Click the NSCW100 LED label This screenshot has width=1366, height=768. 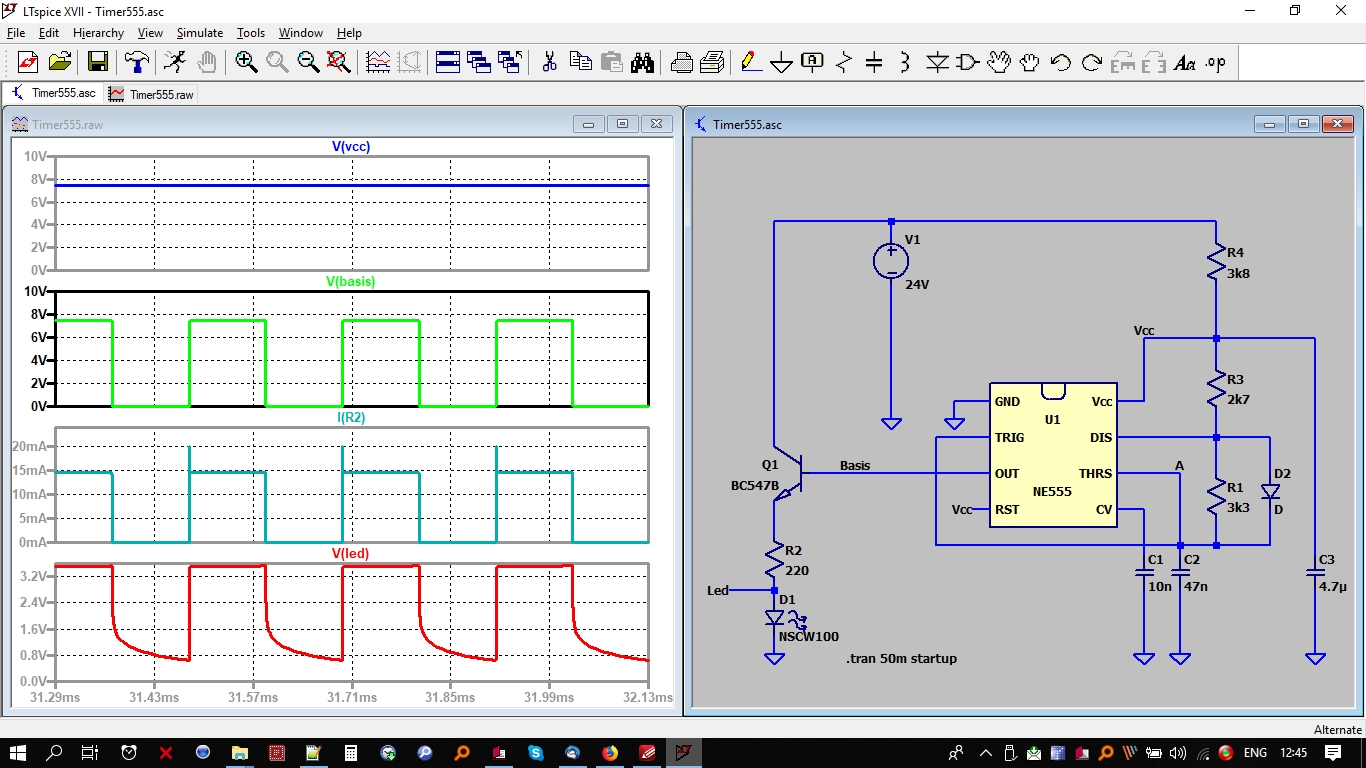pos(809,637)
